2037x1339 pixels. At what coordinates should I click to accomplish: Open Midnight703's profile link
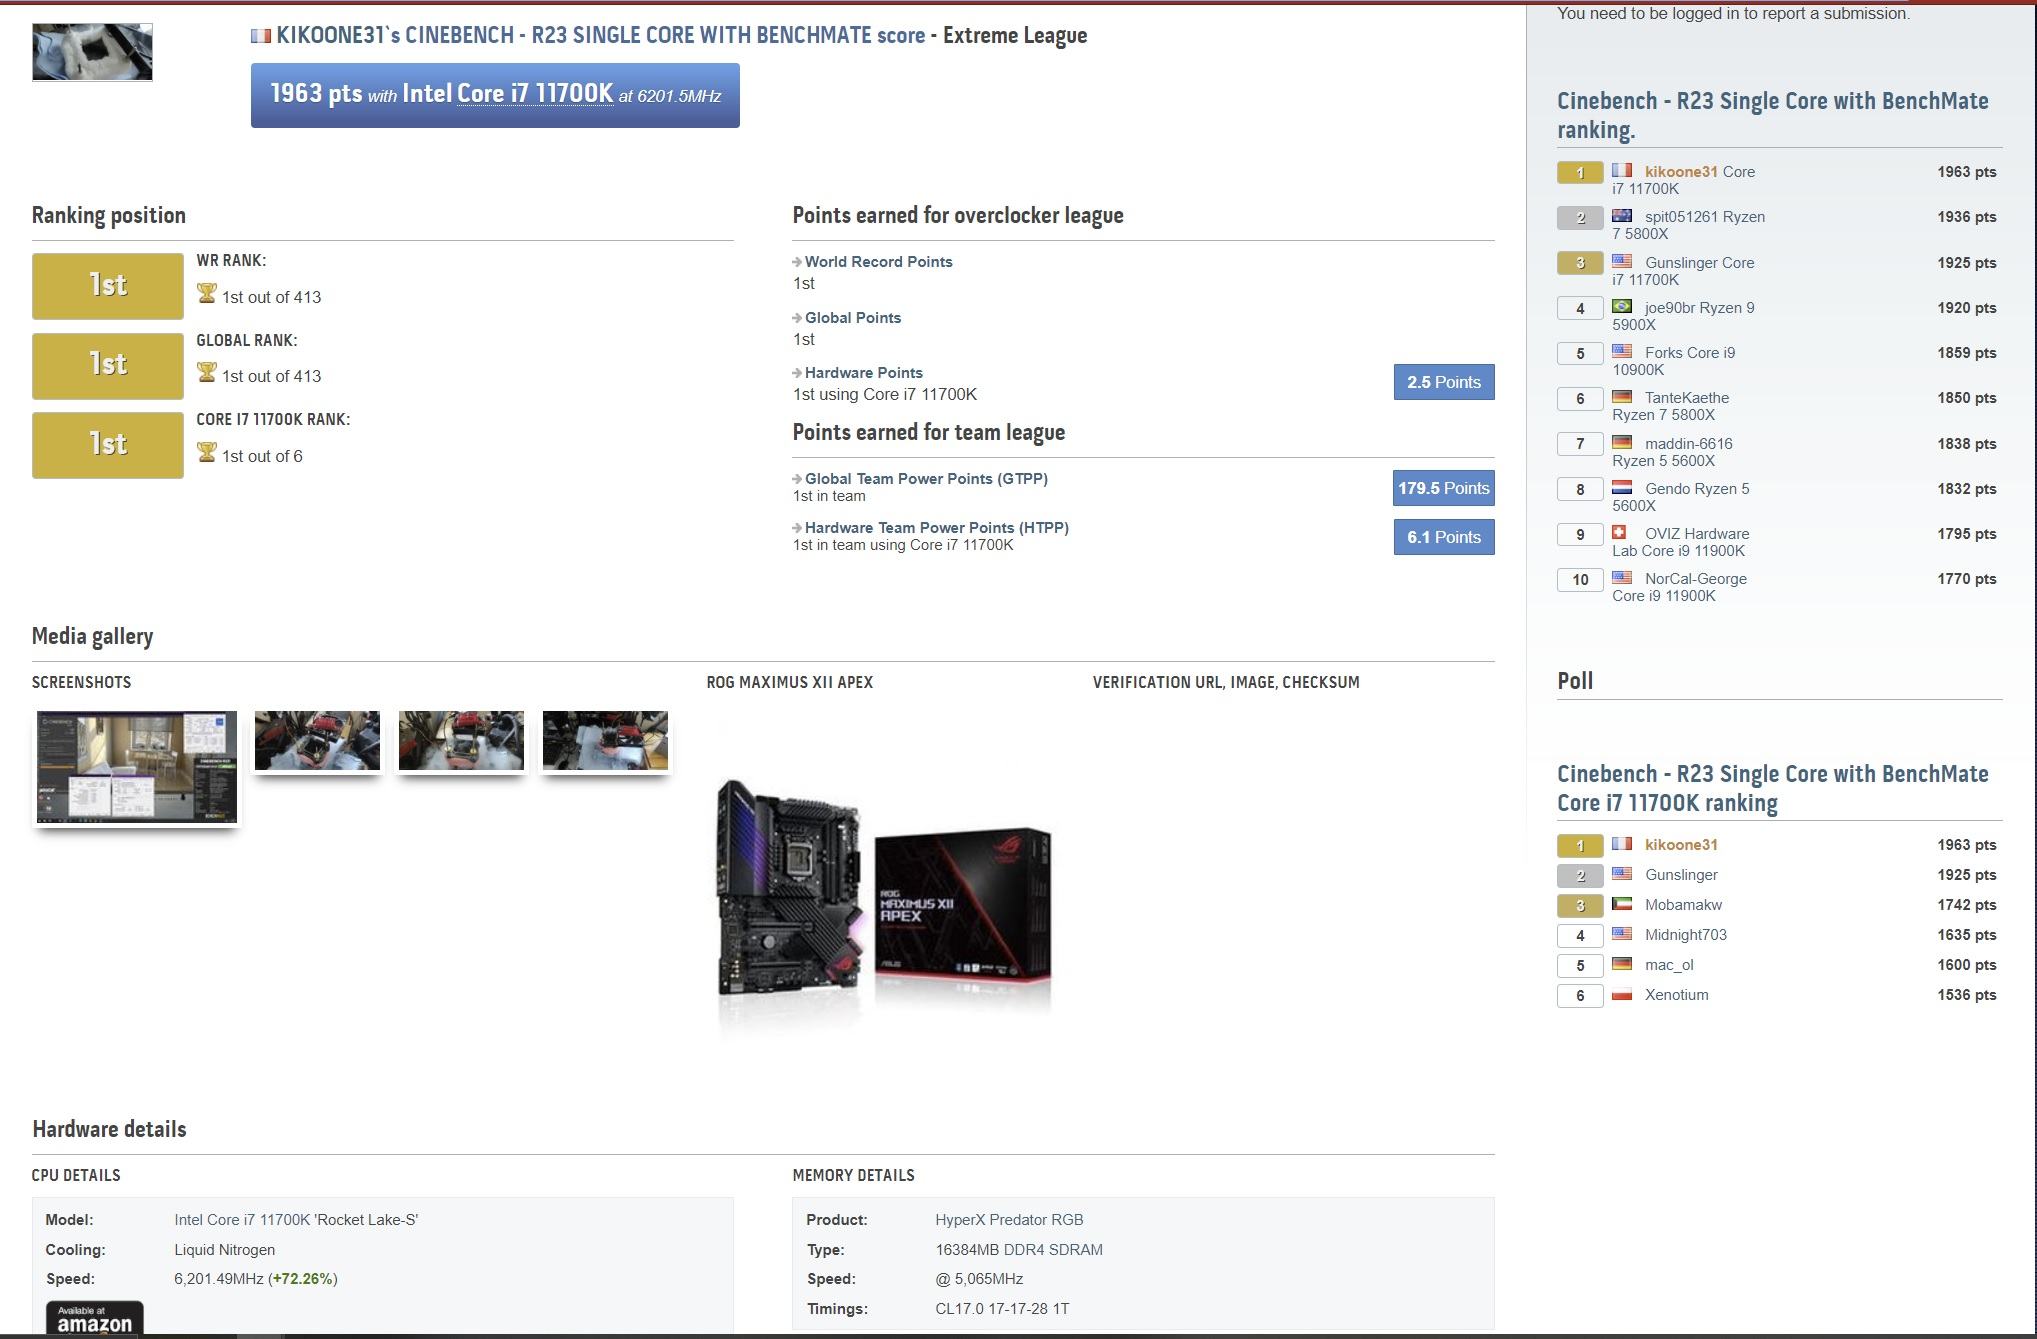pyautogui.click(x=1685, y=935)
